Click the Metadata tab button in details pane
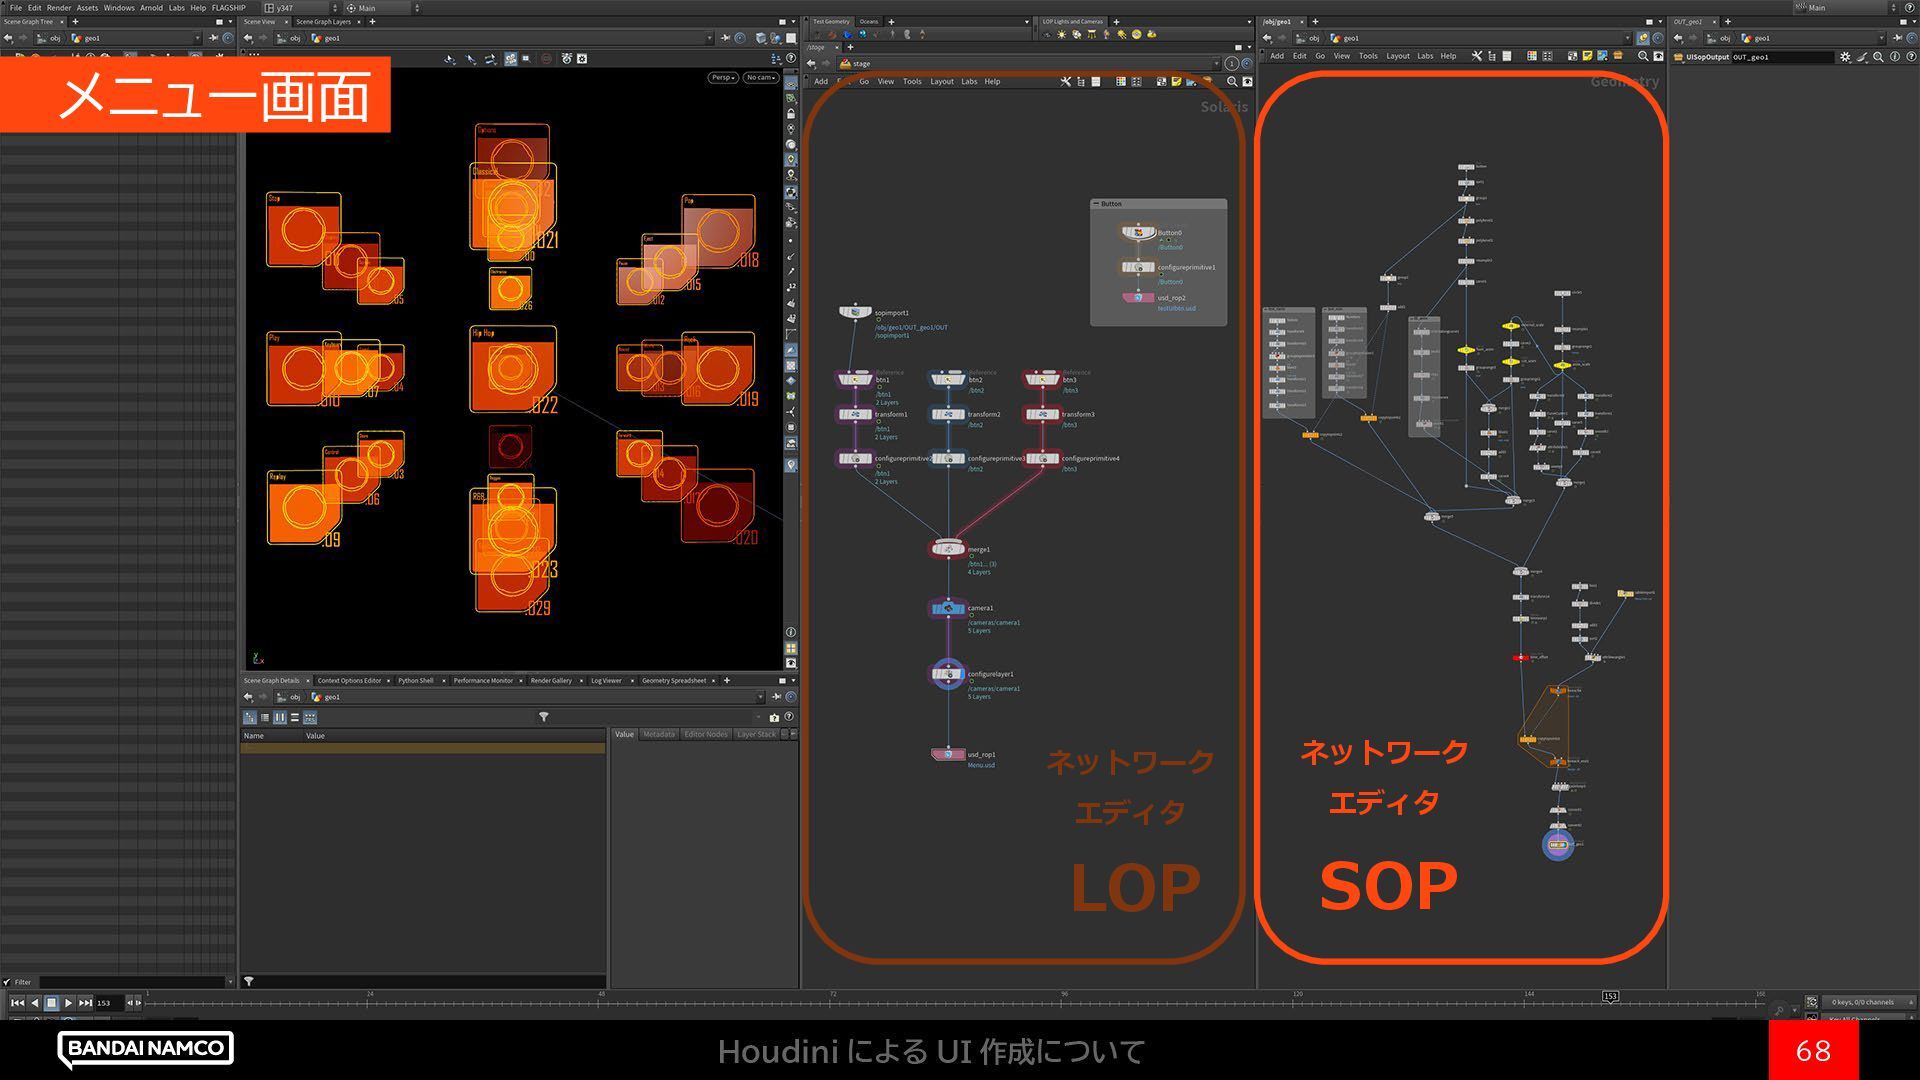The height and width of the screenshot is (1080, 1920). (659, 735)
